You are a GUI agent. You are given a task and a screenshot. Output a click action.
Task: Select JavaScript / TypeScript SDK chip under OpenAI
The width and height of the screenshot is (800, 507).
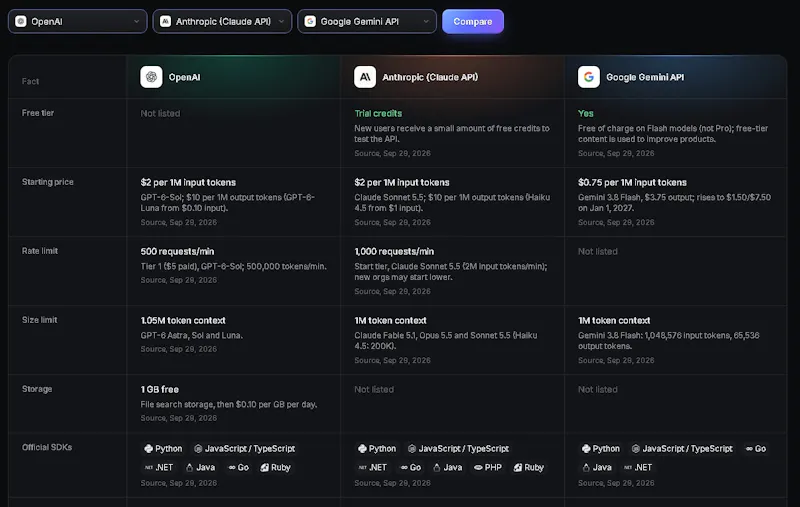pyautogui.click(x=245, y=449)
